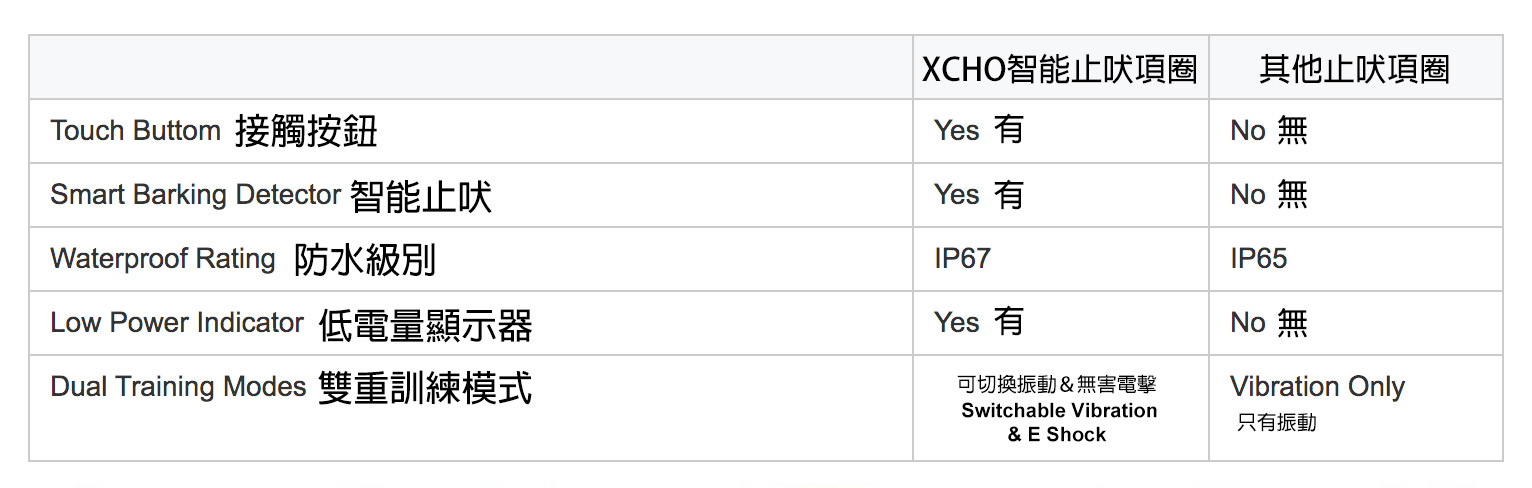Click the IP65 waterproof rating cell
The height and width of the screenshot is (488, 1532).
(x=1258, y=259)
